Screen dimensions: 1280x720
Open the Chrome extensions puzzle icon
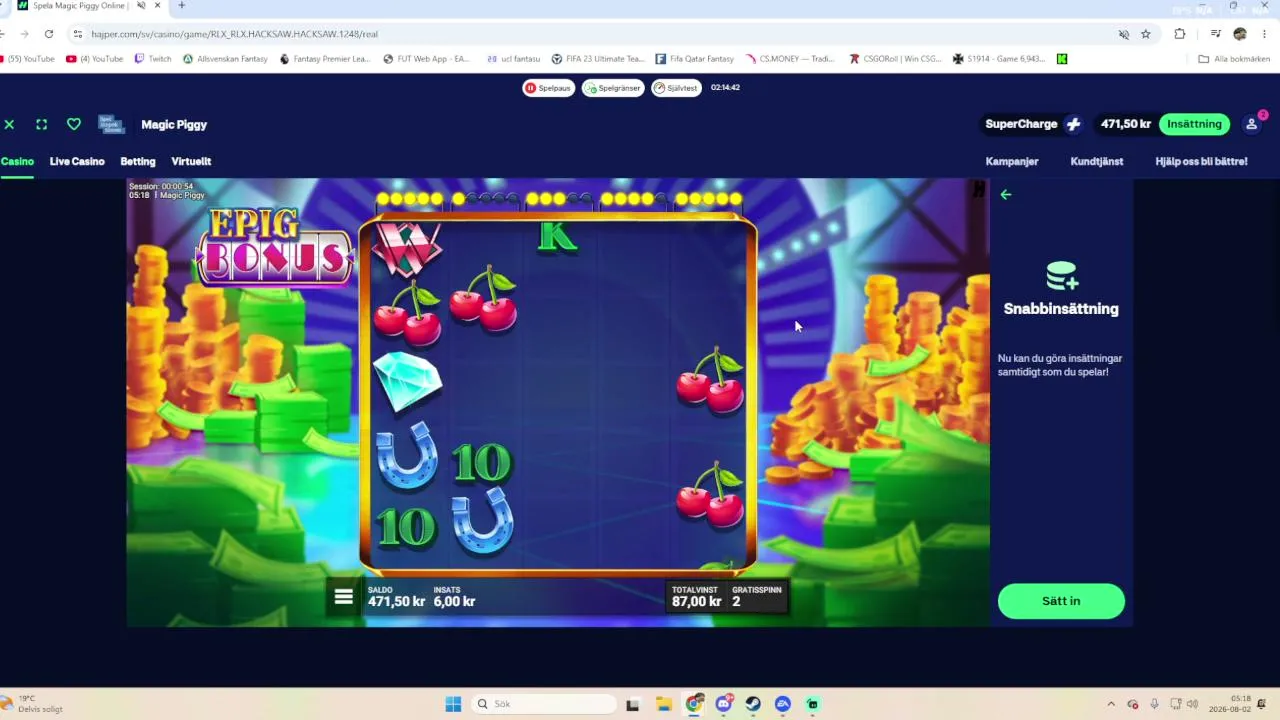(x=1180, y=34)
